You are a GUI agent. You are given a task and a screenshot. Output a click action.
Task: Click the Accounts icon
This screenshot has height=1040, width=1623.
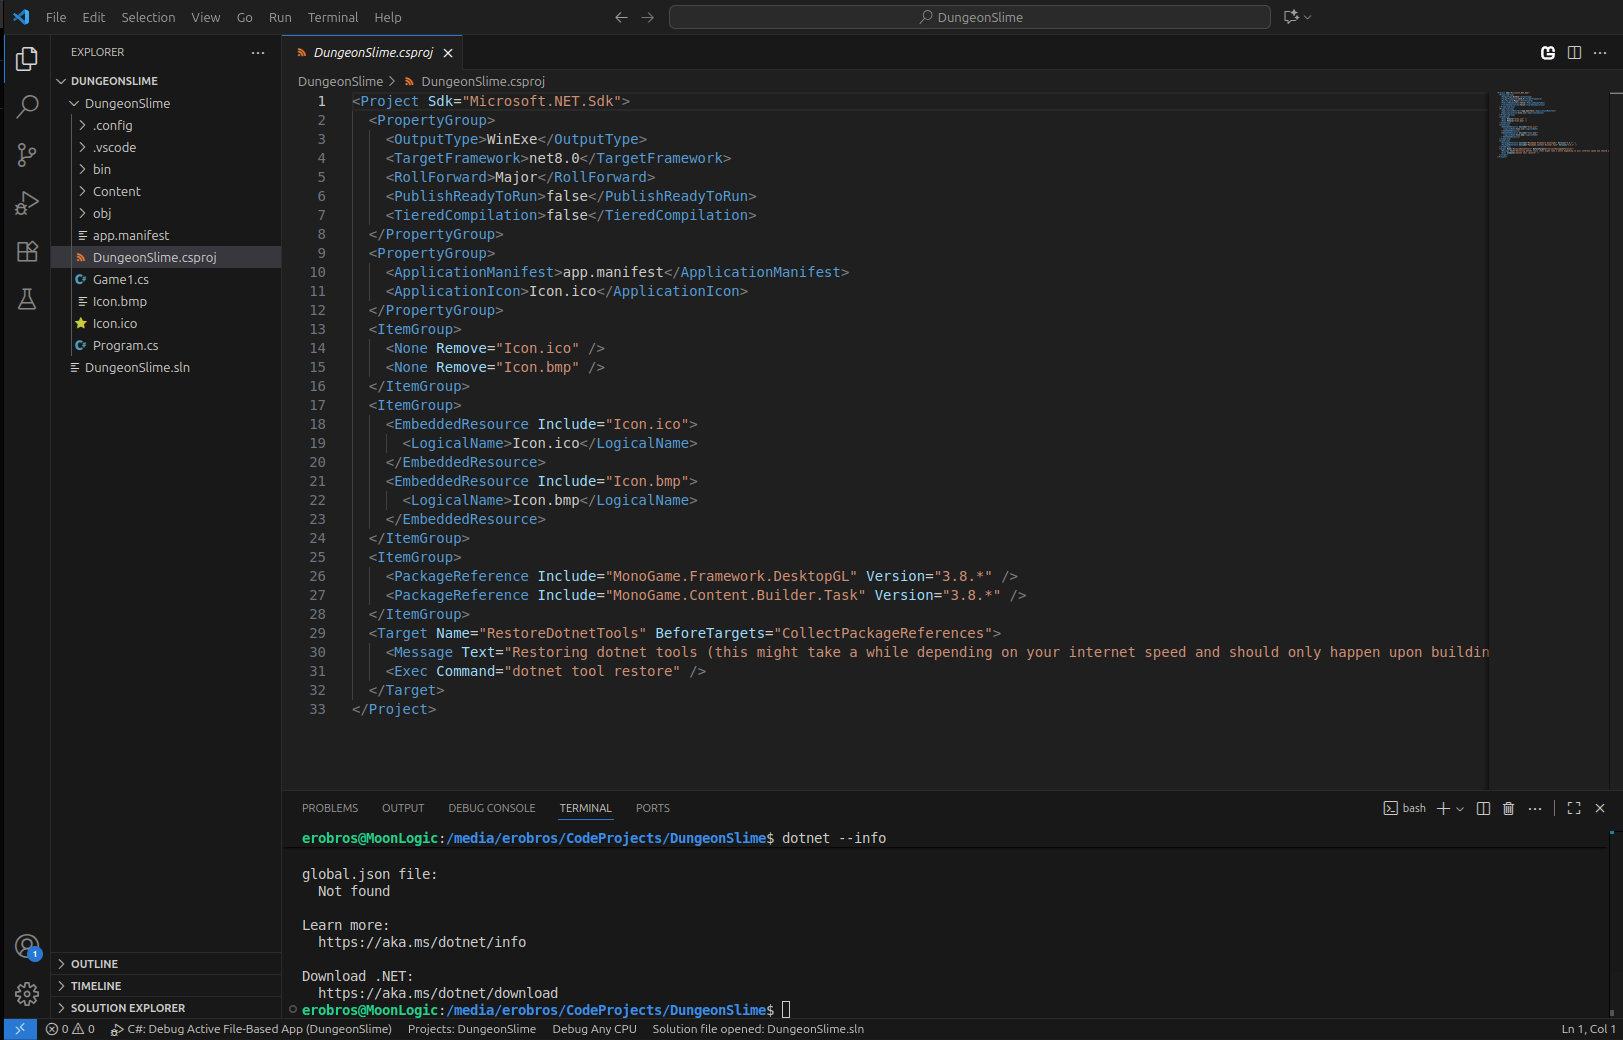click(x=27, y=946)
